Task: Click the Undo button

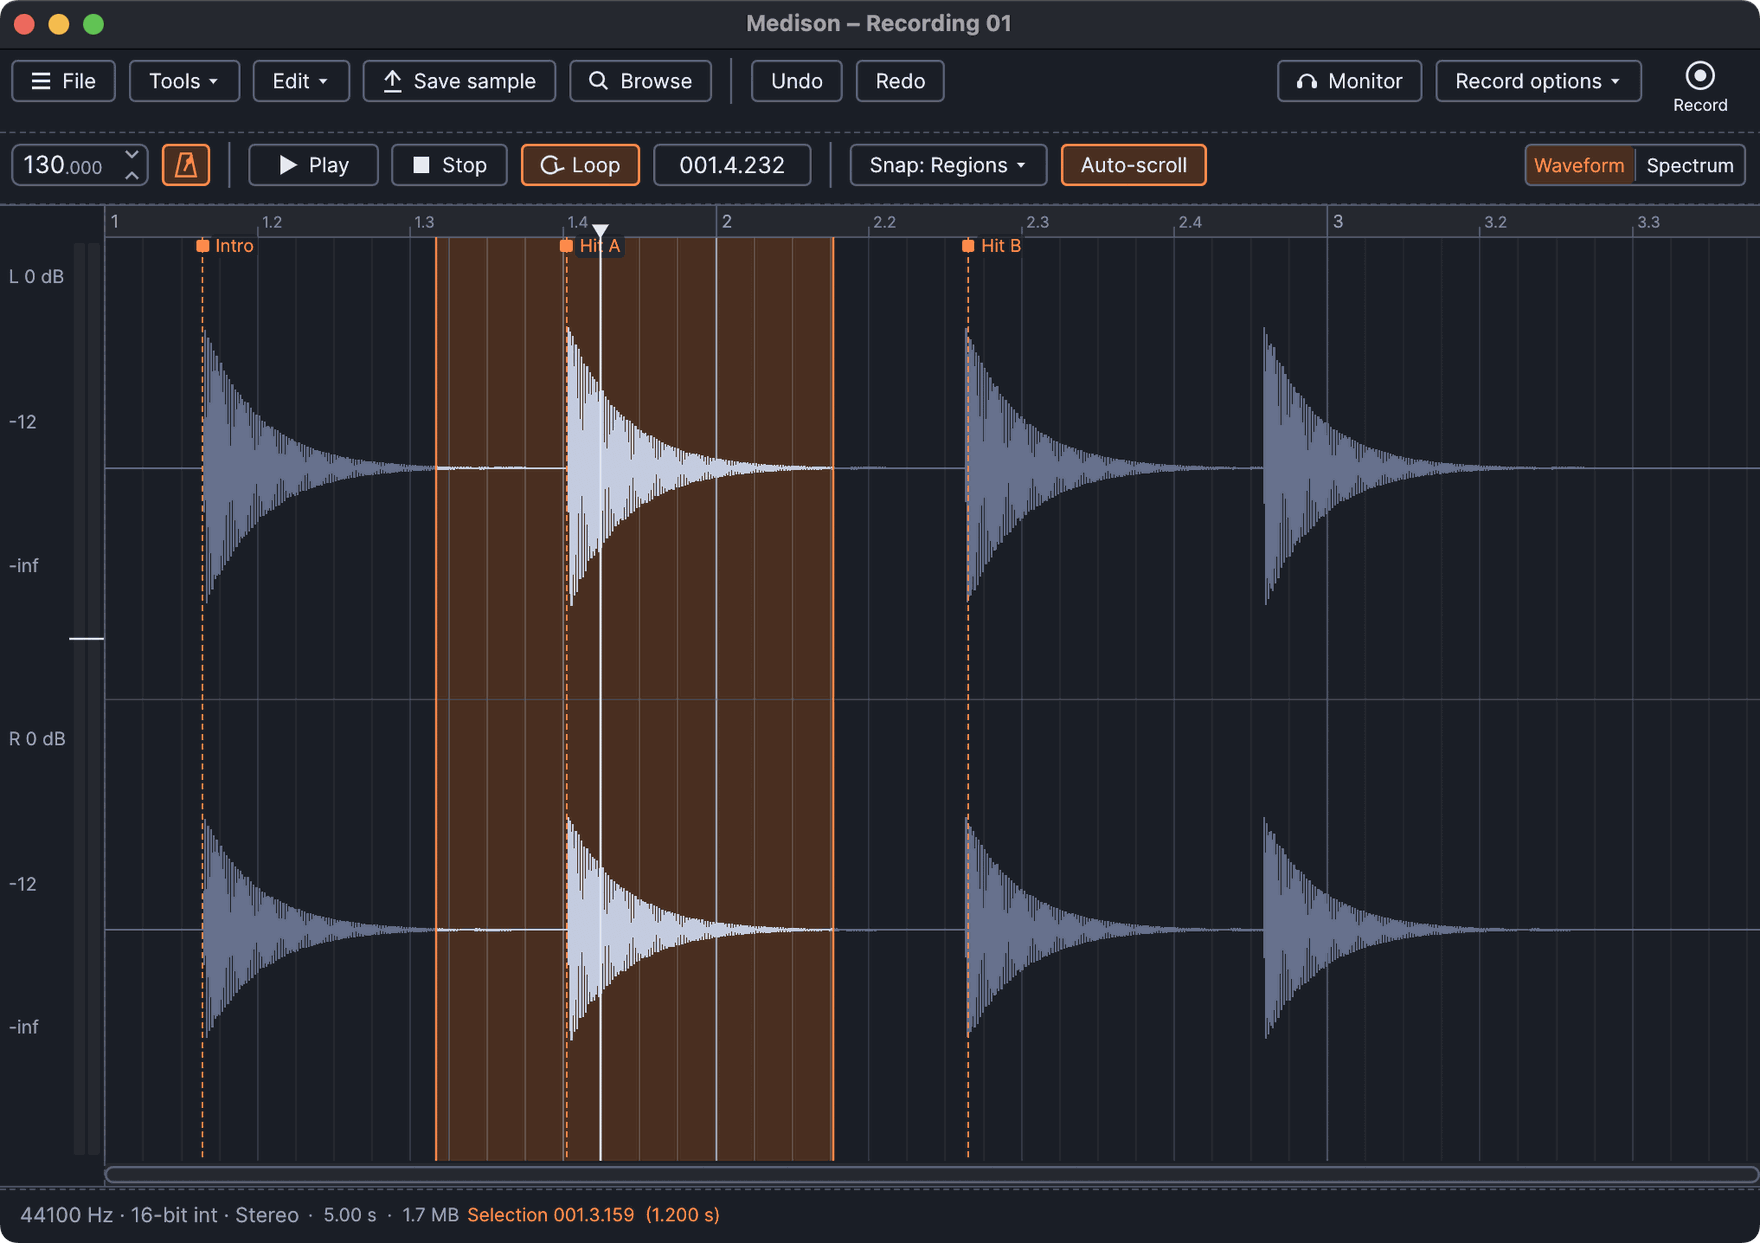Action: point(796,81)
